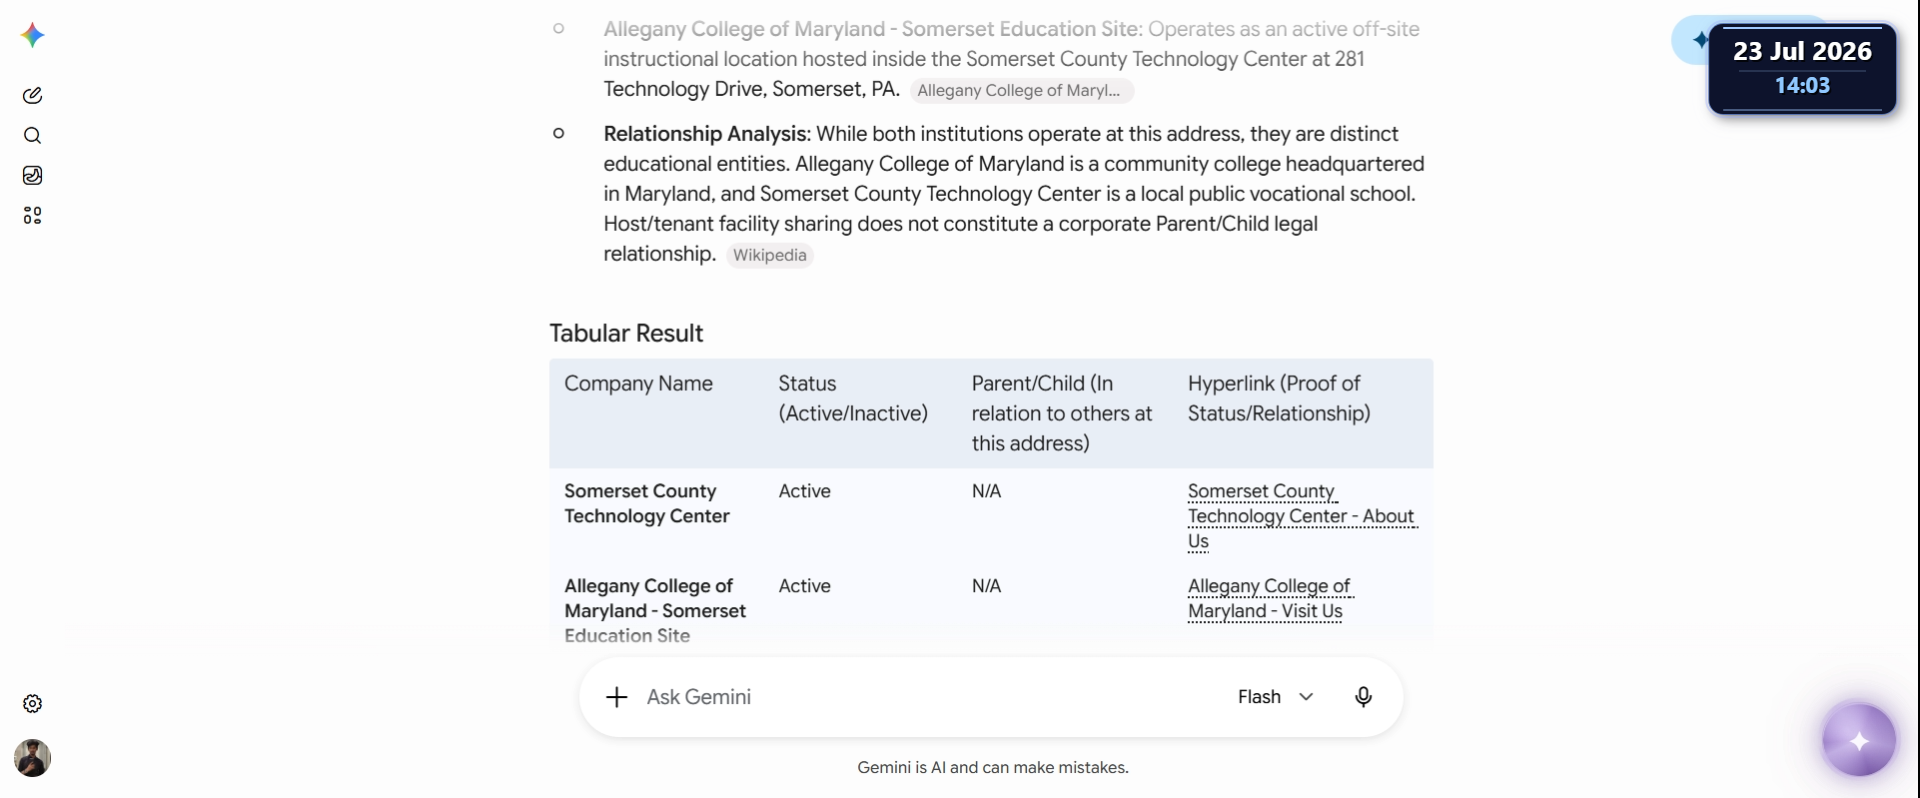The height and width of the screenshot is (798, 1920).
Task: Select the Tabular Result heading
Action: pyautogui.click(x=626, y=333)
